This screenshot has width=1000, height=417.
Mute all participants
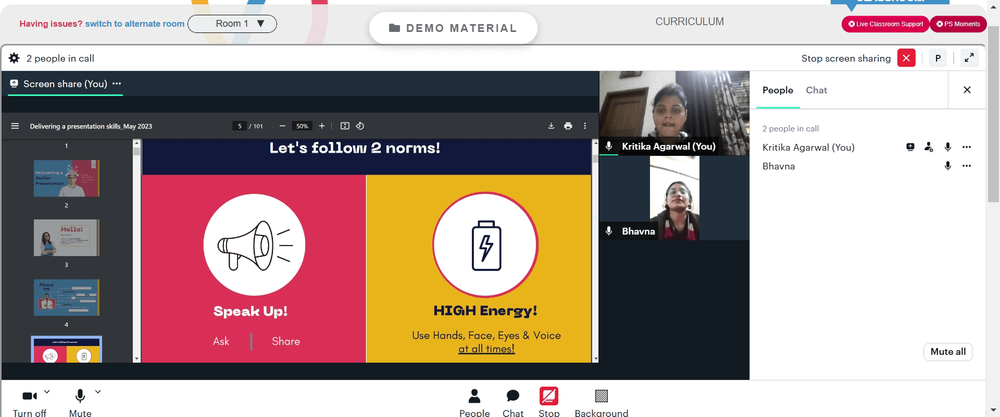[x=948, y=351]
